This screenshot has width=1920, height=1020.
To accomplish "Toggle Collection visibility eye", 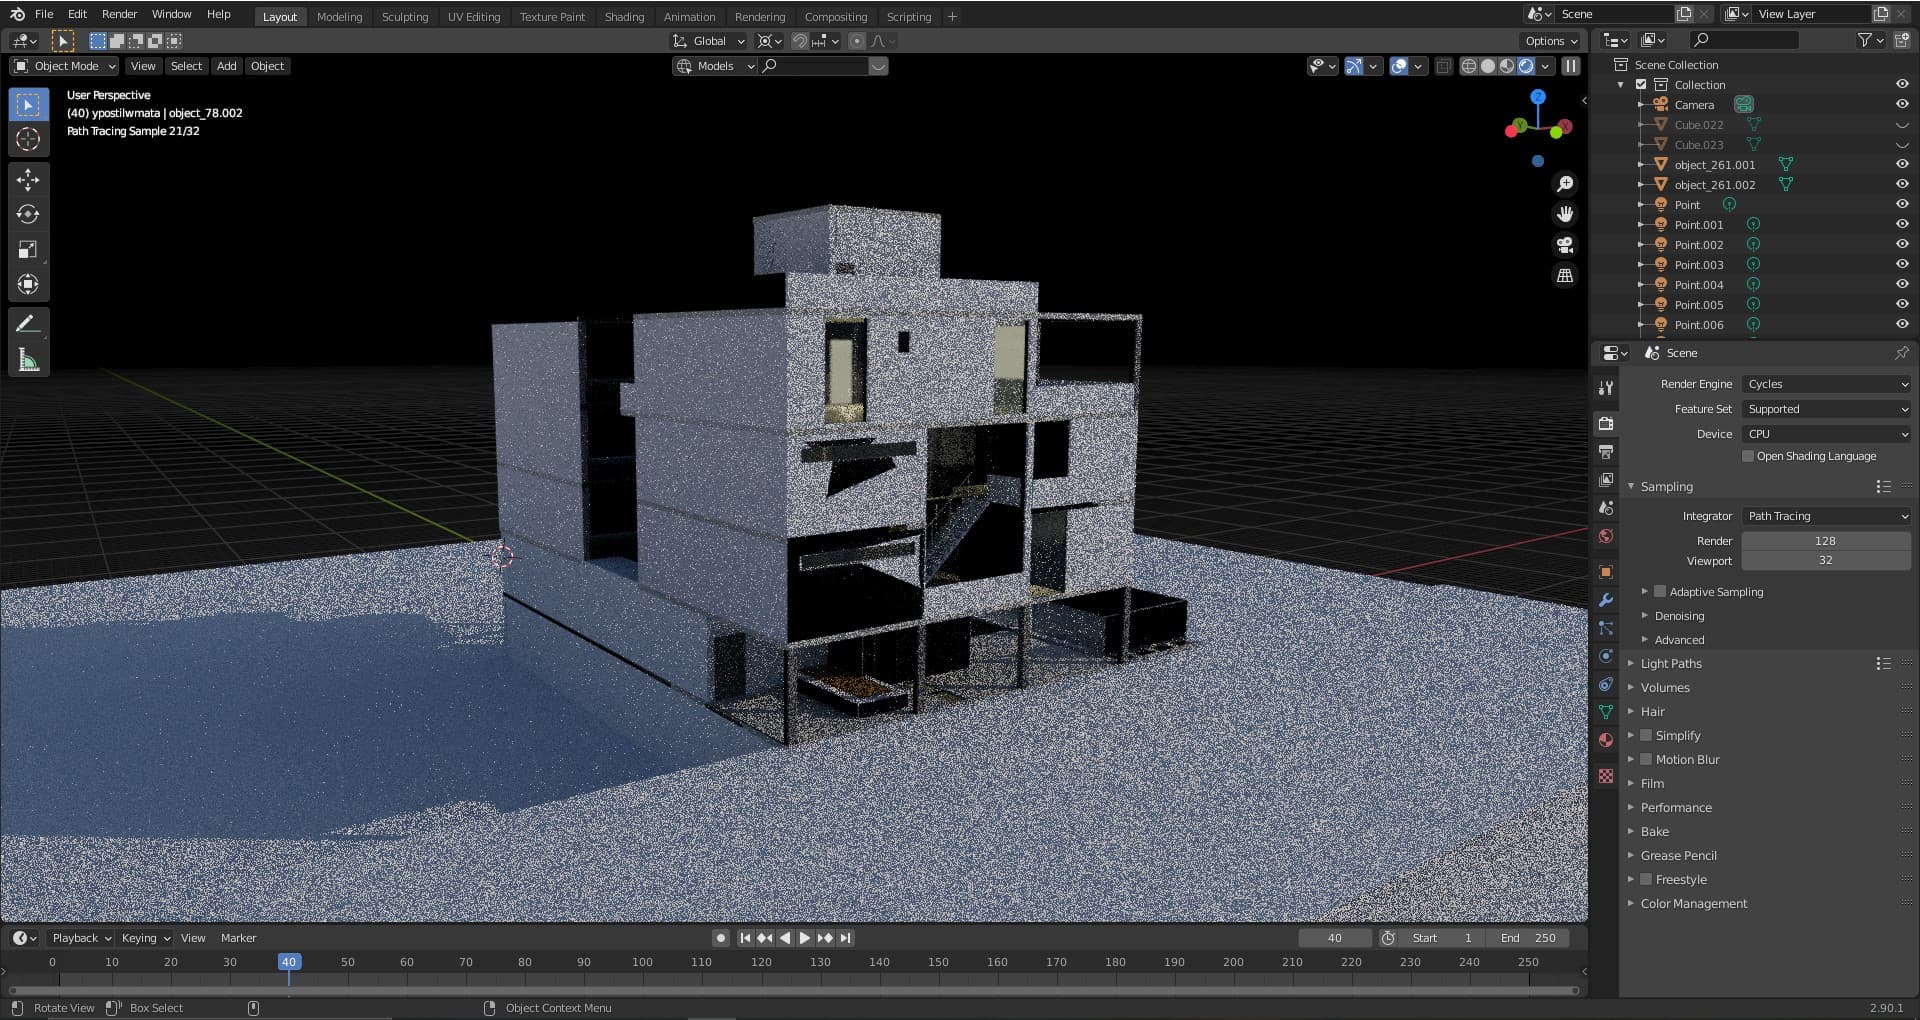I will (x=1902, y=84).
